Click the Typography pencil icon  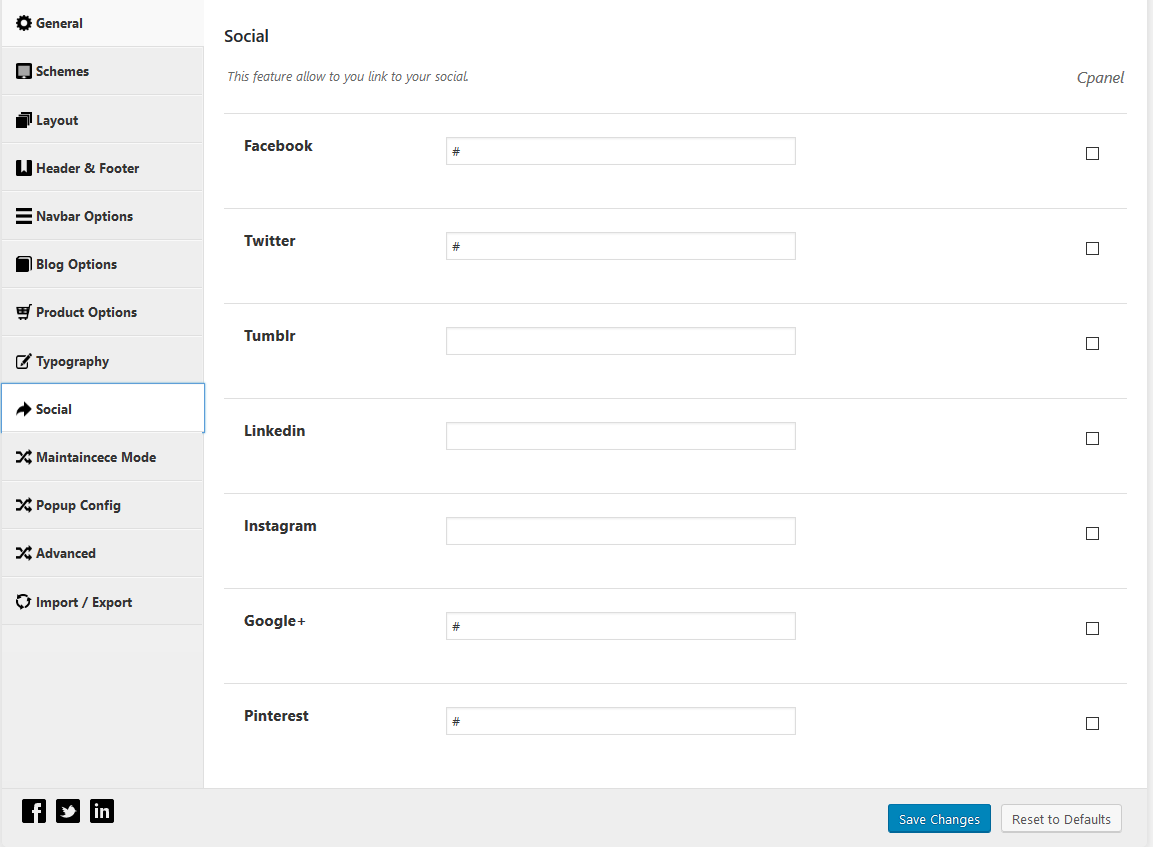pos(24,361)
